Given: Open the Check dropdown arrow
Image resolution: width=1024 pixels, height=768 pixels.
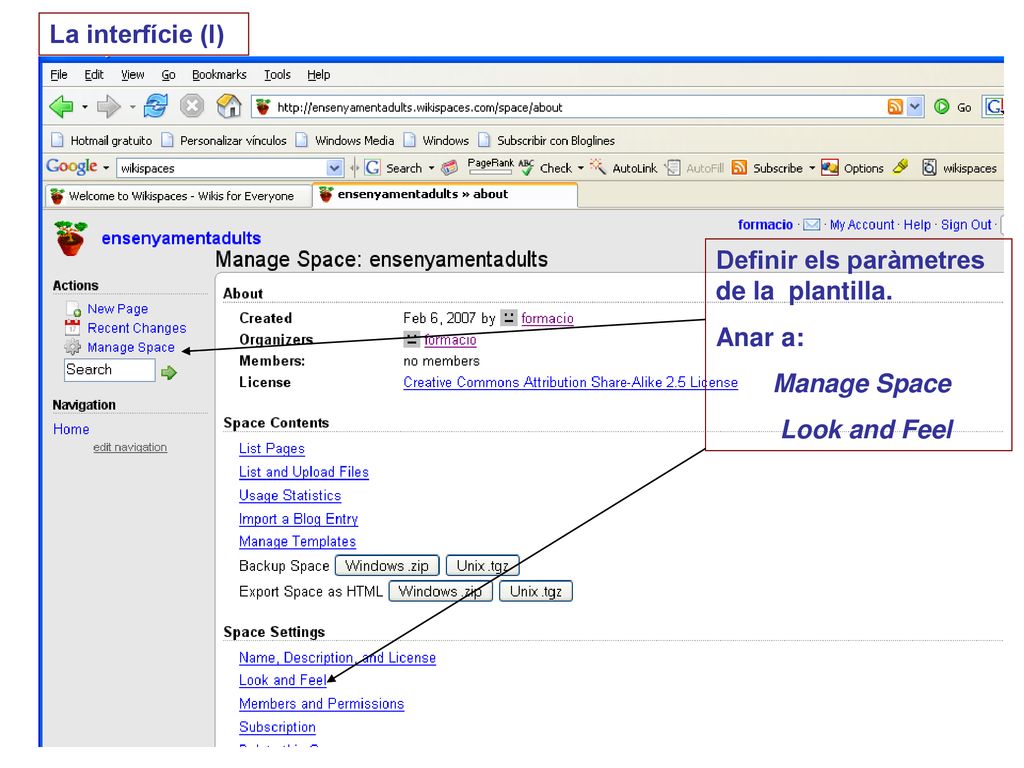Looking at the screenshot, I should [581, 168].
